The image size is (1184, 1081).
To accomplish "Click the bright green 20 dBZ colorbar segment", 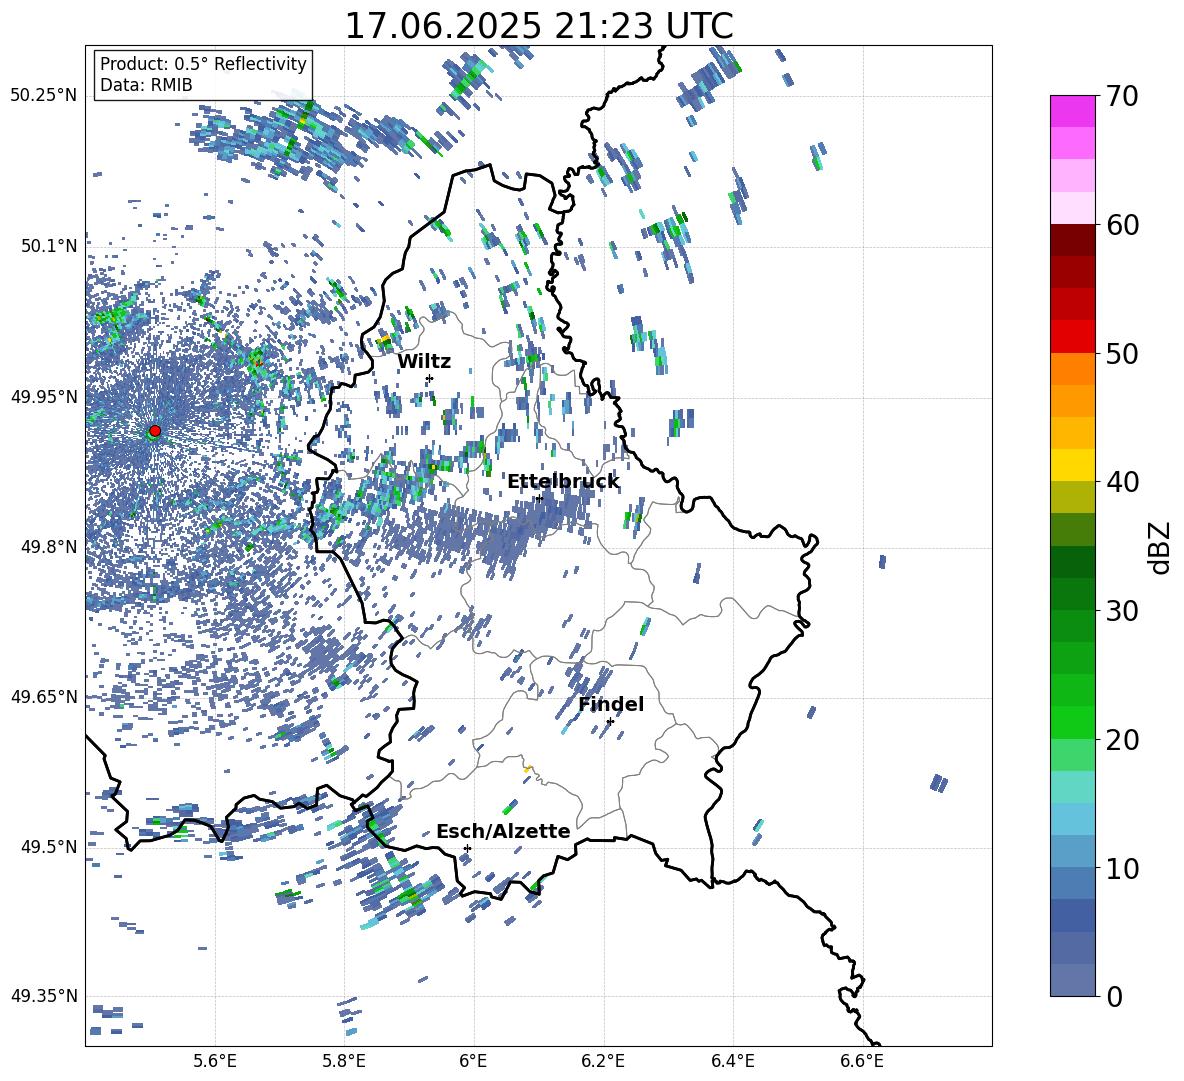I will (1073, 722).
